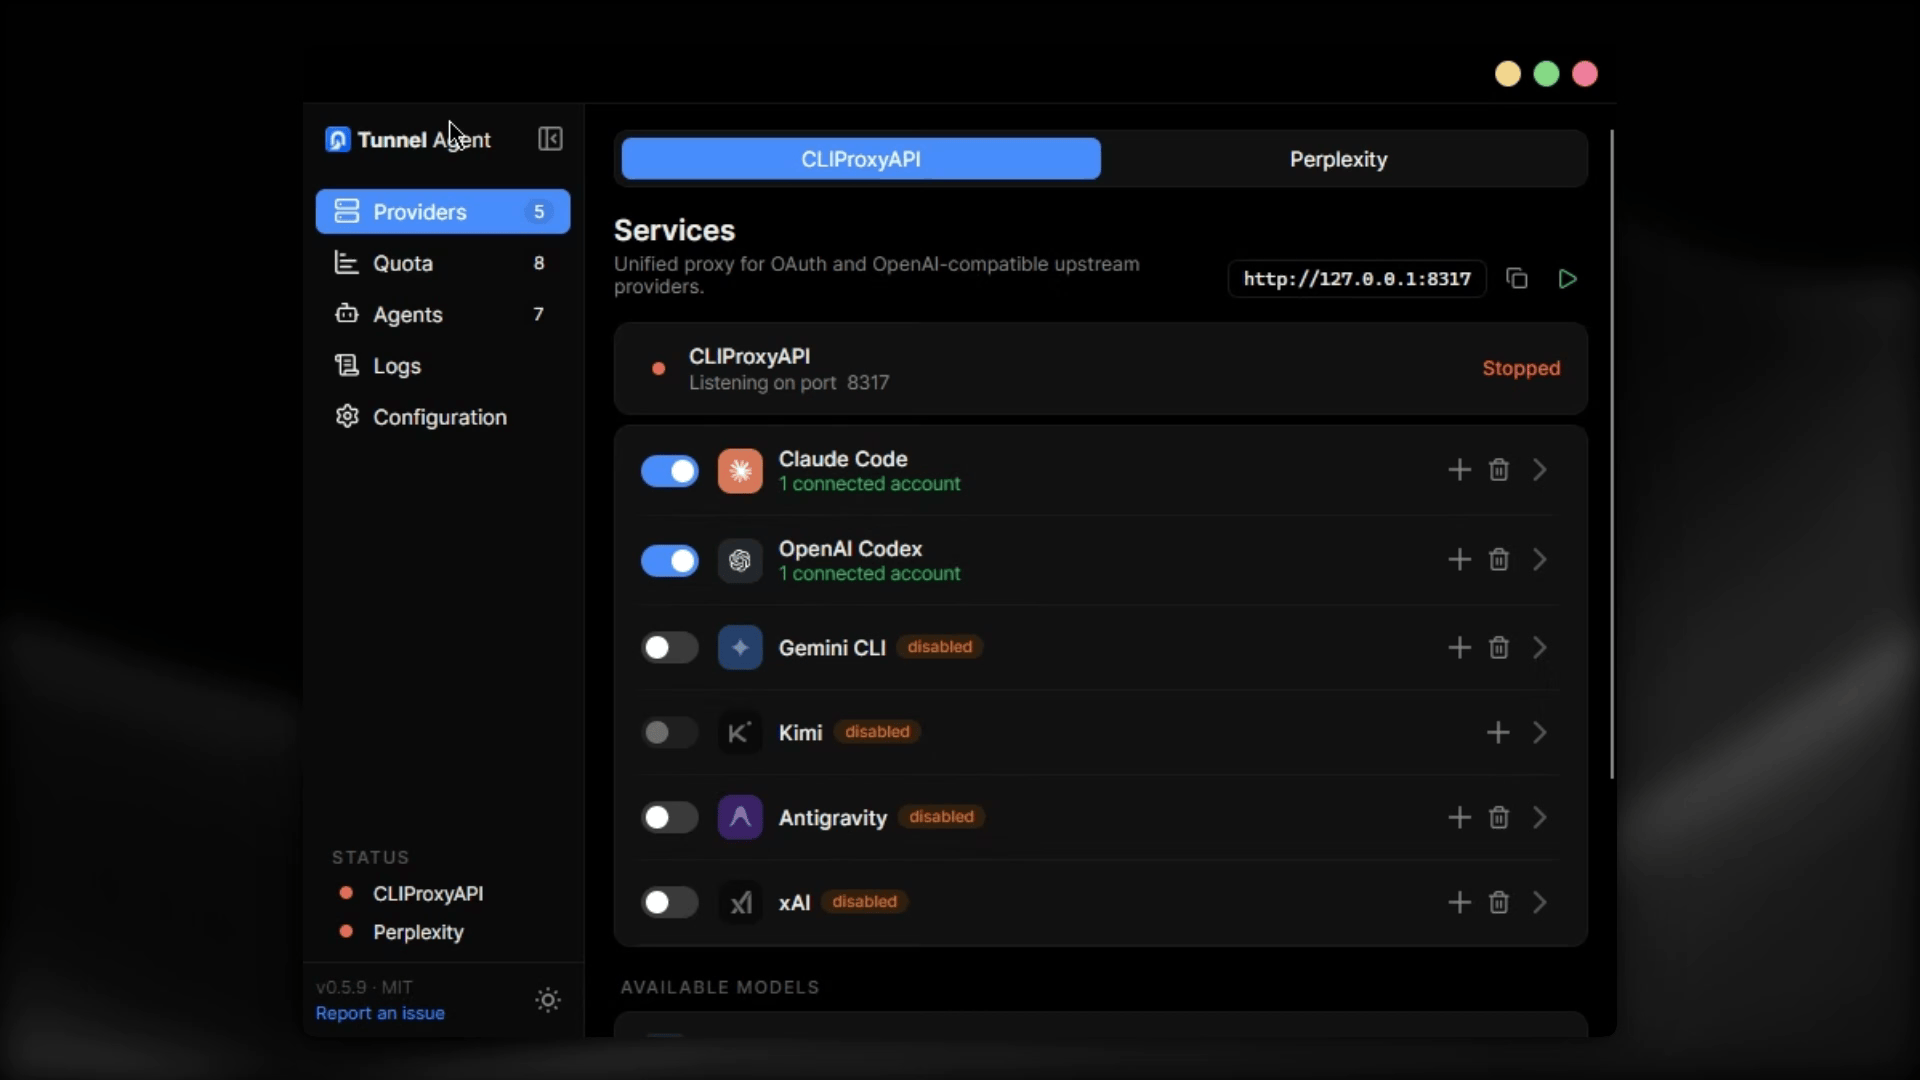Delete the OpenAI Codex provider accounts
The width and height of the screenshot is (1920, 1080).
pos(1498,560)
